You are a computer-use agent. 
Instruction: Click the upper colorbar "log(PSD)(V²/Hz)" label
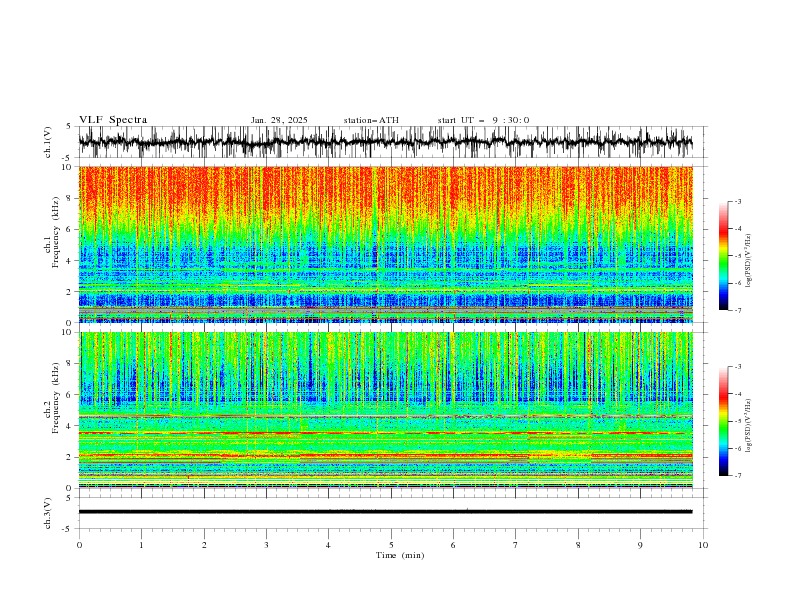(x=748, y=261)
